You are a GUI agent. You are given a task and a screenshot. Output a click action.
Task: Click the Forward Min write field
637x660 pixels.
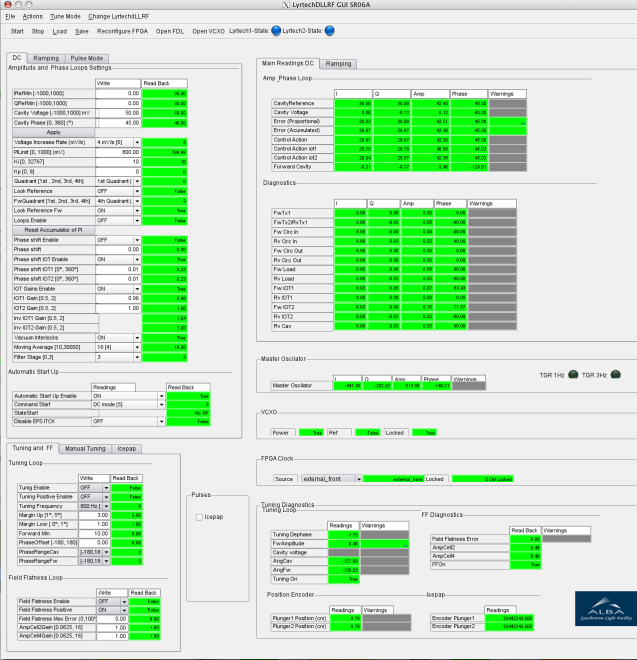(94, 534)
